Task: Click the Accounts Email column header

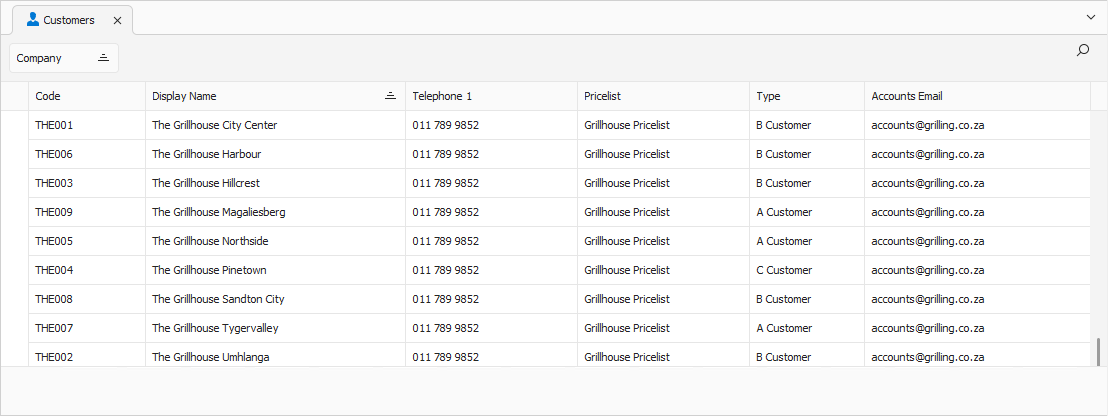Action: (977, 96)
